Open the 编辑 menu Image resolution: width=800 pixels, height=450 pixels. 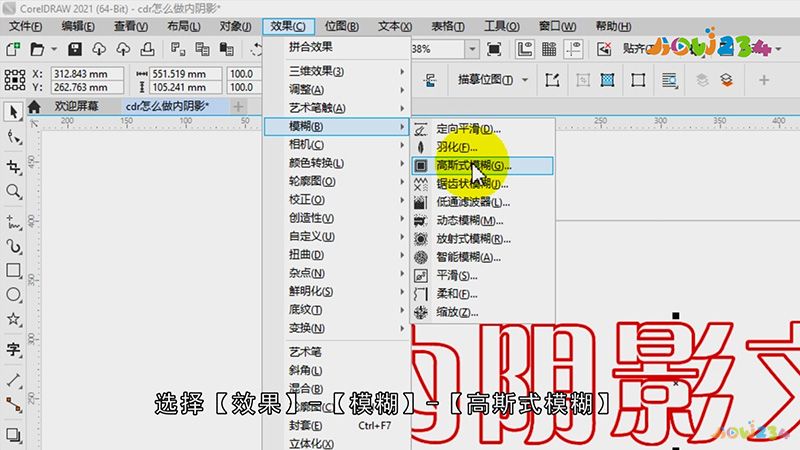(78, 27)
